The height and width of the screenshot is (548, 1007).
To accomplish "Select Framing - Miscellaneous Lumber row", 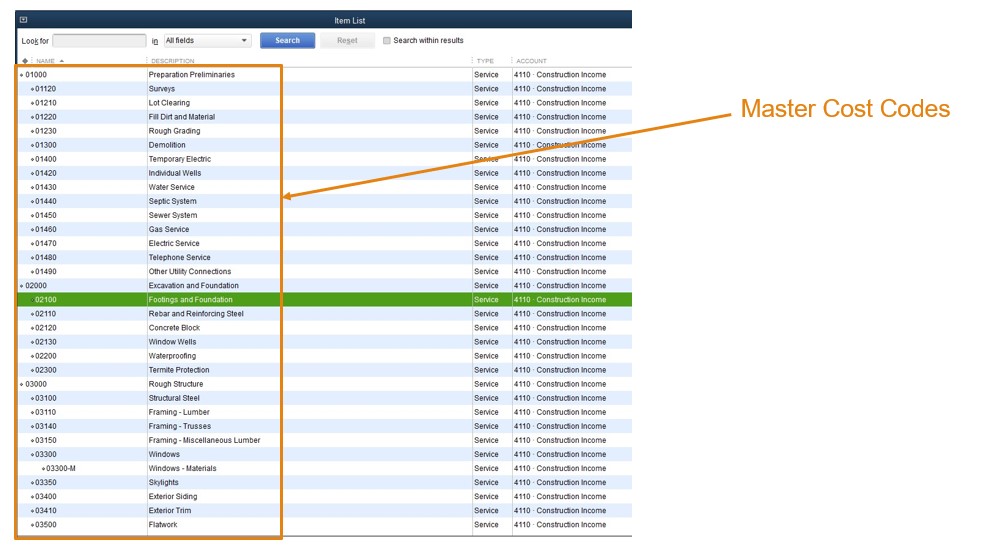I will (324, 441).
